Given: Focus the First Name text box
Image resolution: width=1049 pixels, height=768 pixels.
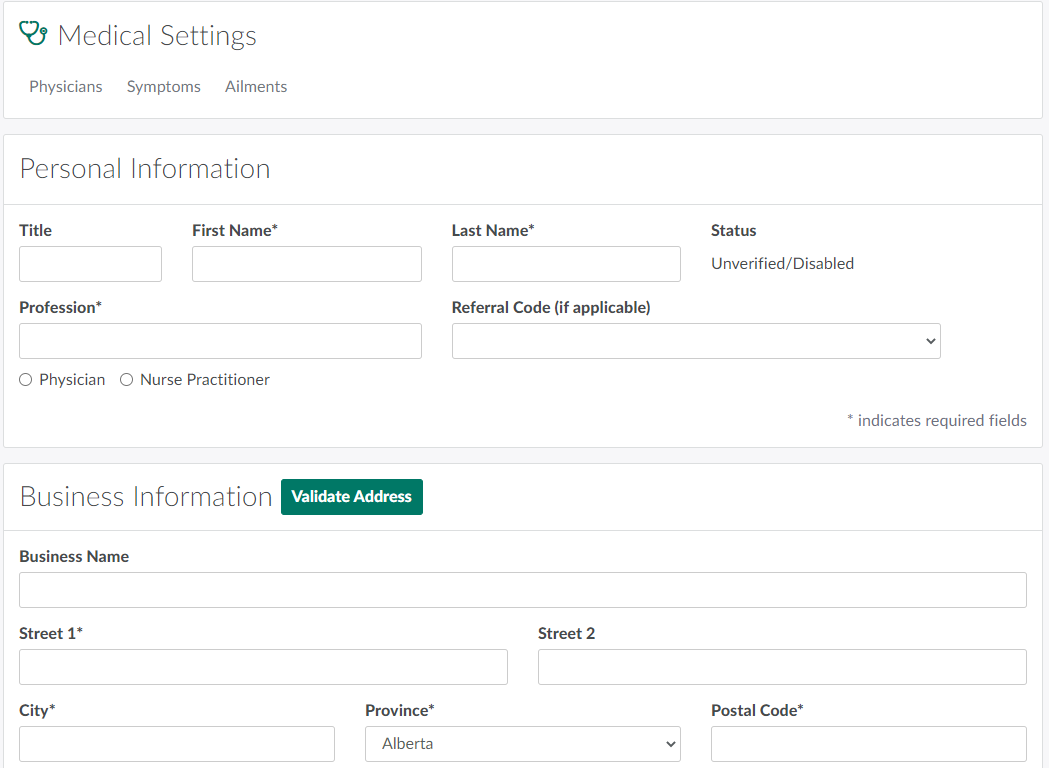Looking at the screenshot, I should (x=306, y=264).
